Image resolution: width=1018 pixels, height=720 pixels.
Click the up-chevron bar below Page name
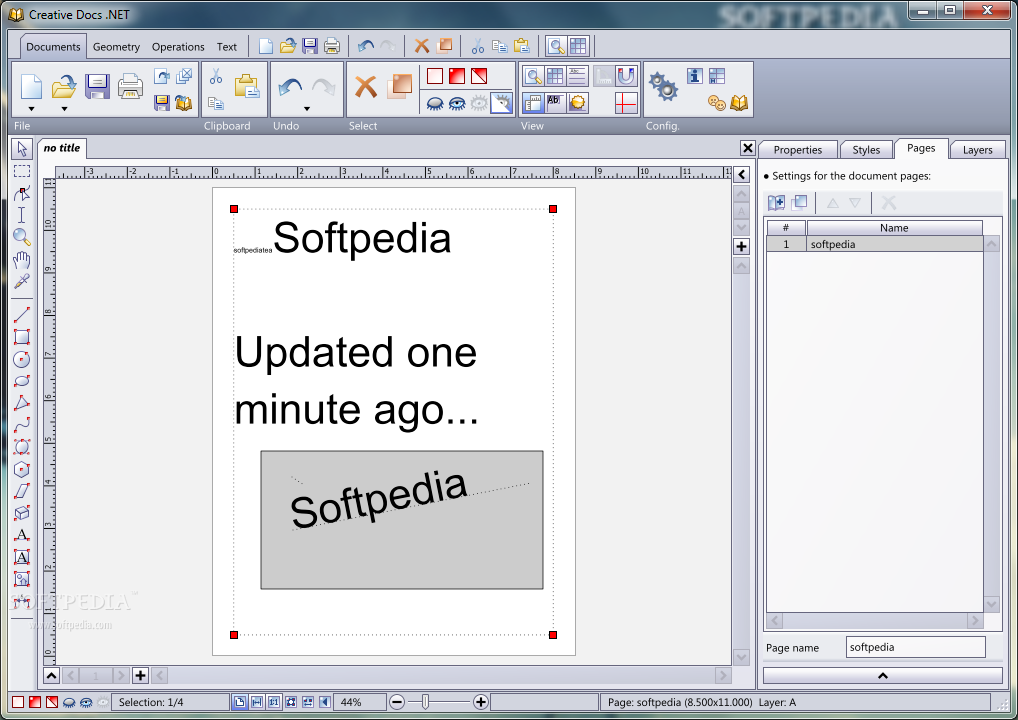pos(882,676)
